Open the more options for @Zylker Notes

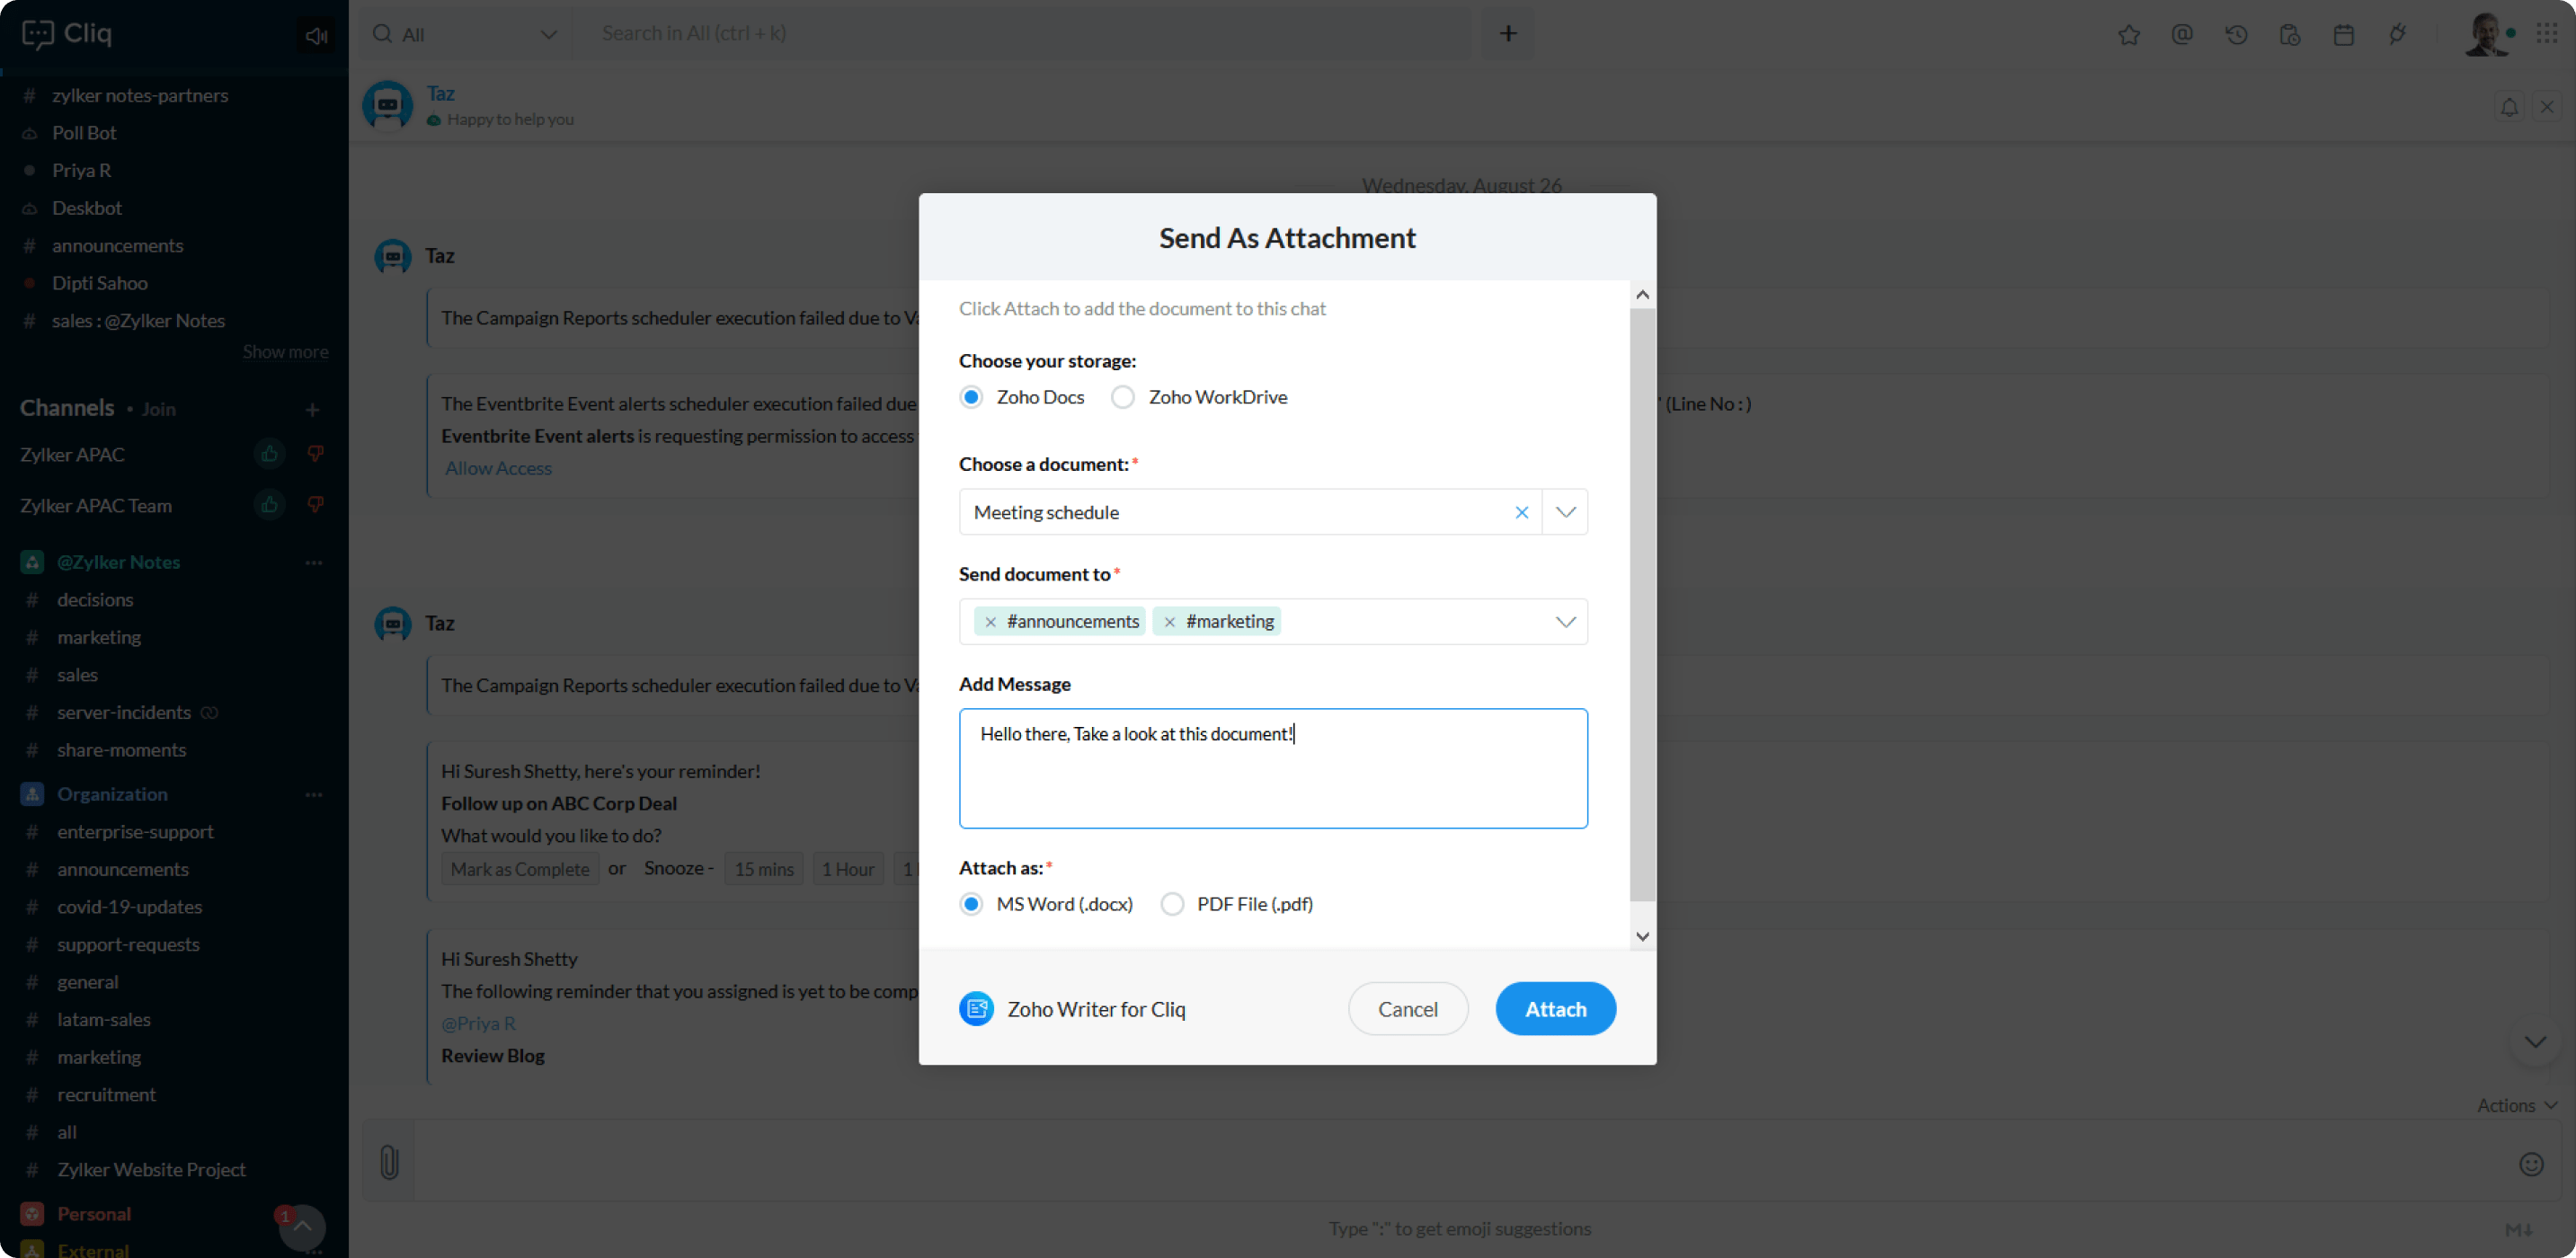point(314,562)
